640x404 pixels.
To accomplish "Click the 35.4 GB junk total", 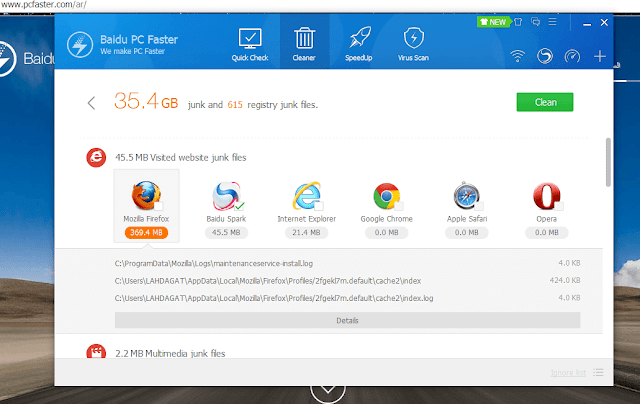I will pos(146,101).
